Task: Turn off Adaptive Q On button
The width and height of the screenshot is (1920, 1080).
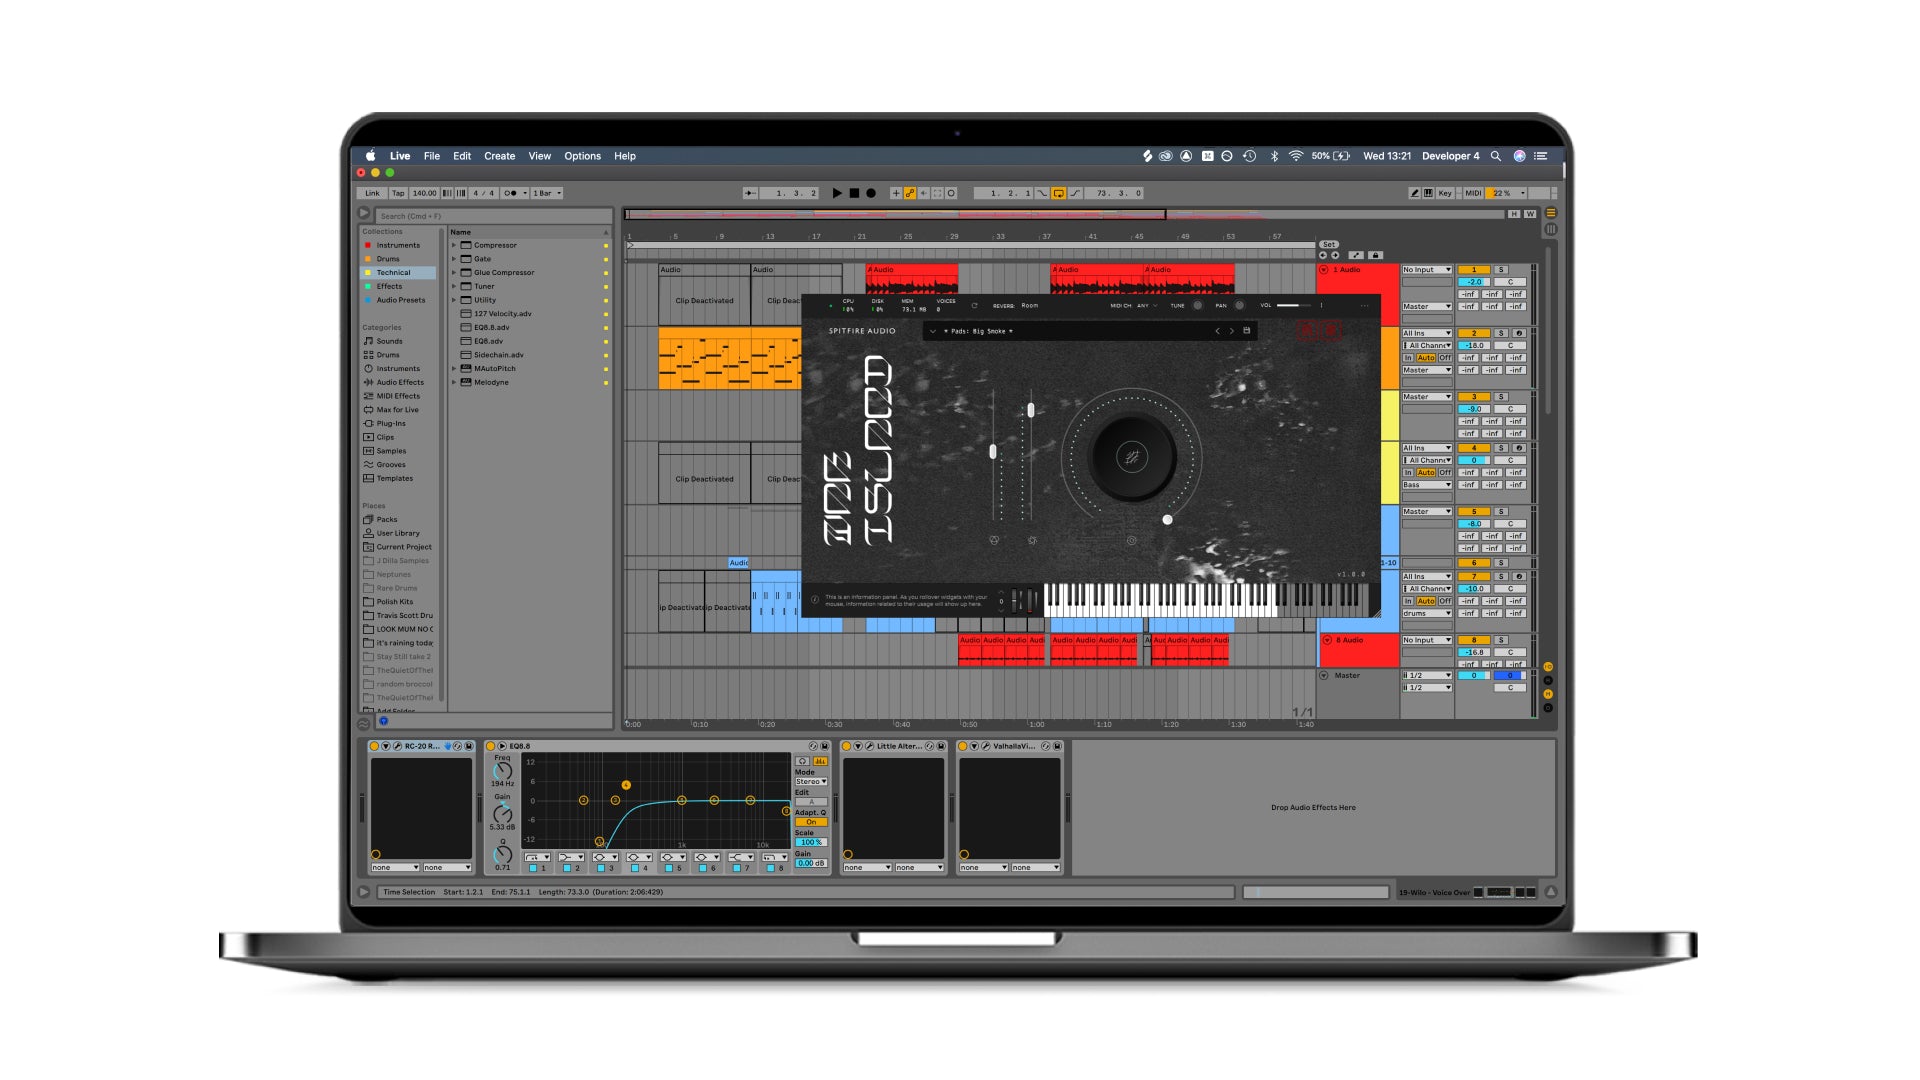Action: (811, 822)
